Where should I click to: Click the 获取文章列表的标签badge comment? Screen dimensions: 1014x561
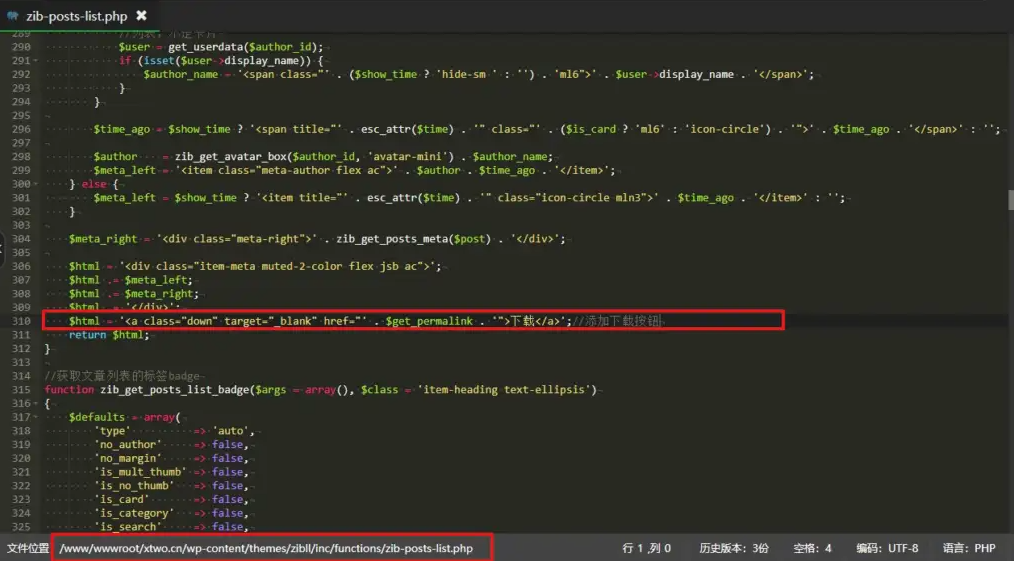pyautogui.click(x=122, y=376)
